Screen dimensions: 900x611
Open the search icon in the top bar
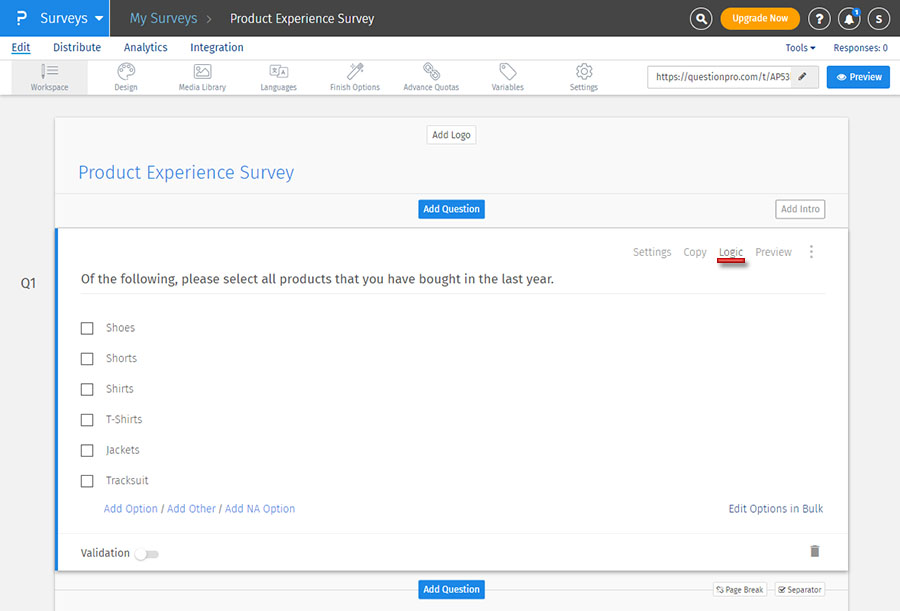click(x=700, y=18)
